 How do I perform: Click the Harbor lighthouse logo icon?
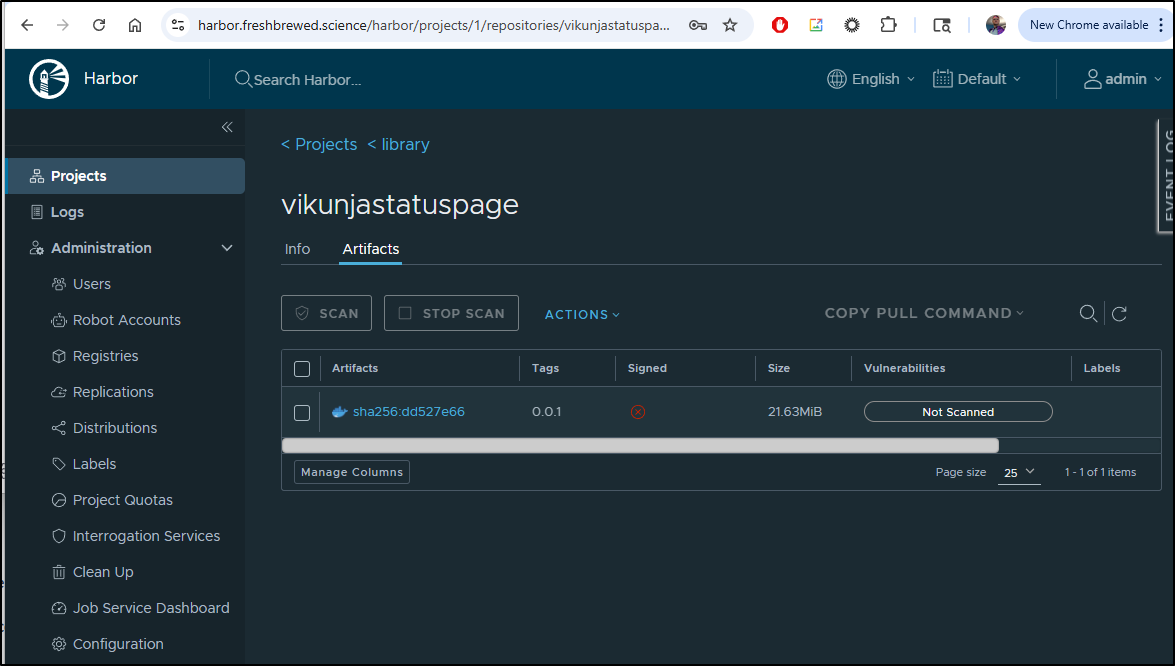(49, 79)
